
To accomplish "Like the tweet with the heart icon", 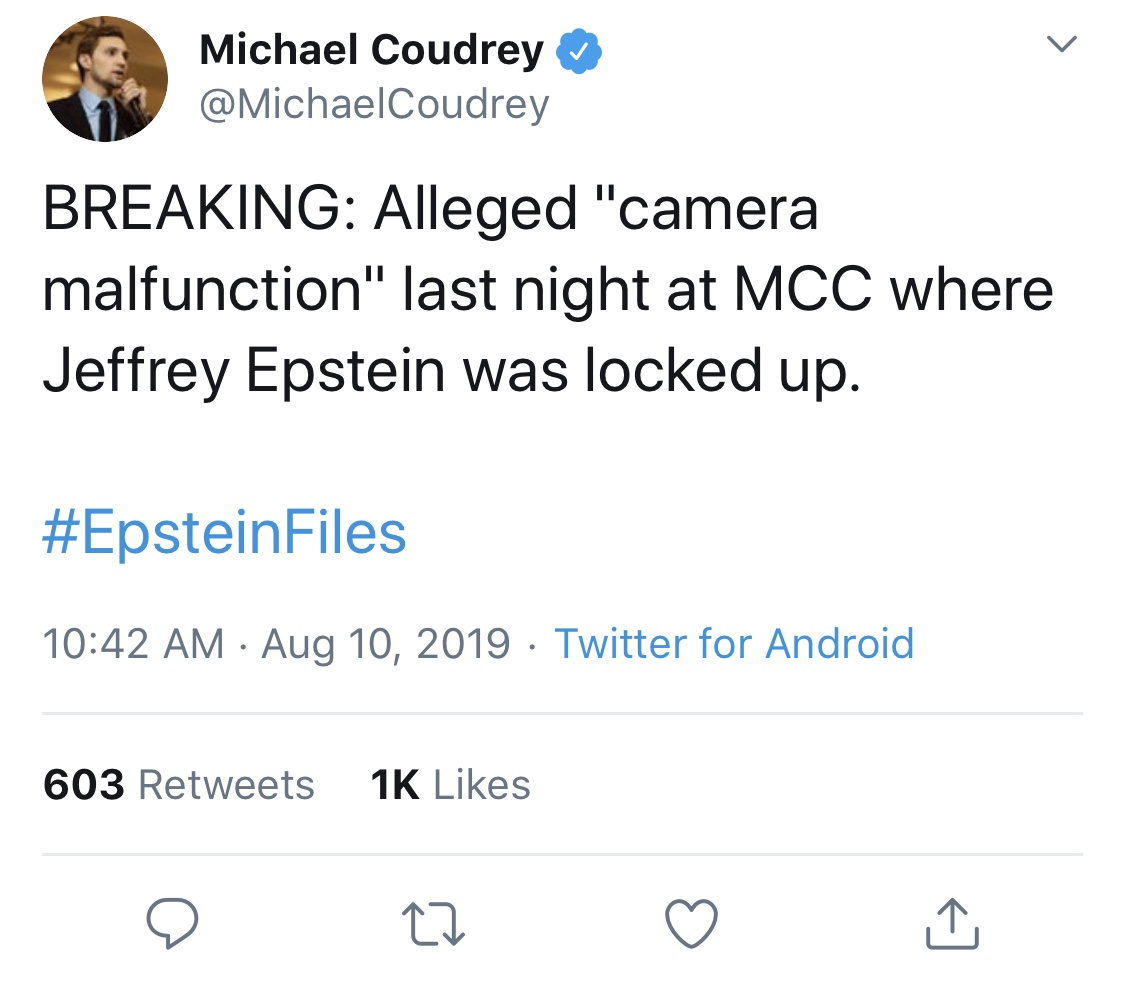I will 692,923.
